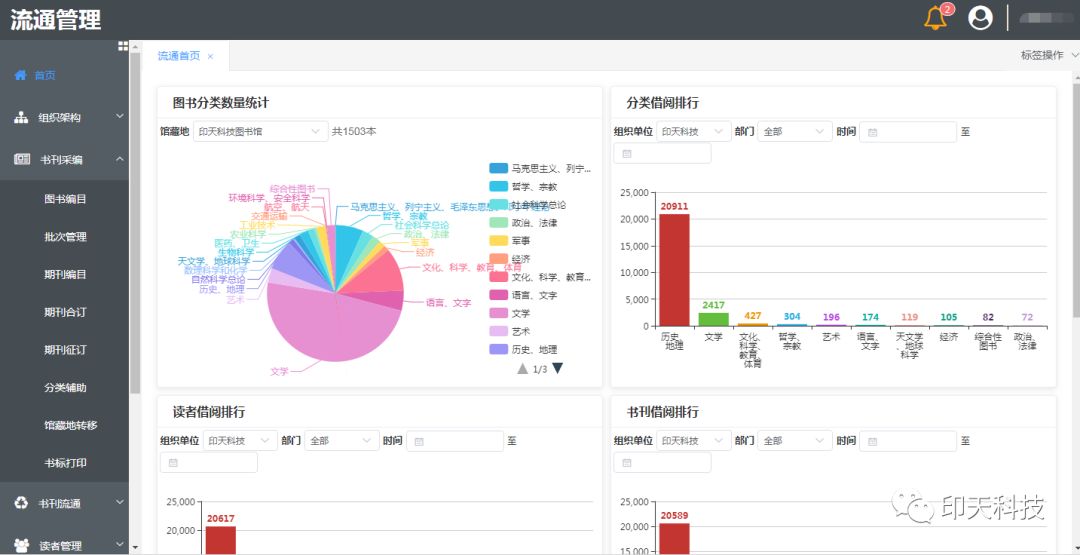The image size is (1080, 555).
Task: Open the notification bell with badge 2
Action: (935, 18)
